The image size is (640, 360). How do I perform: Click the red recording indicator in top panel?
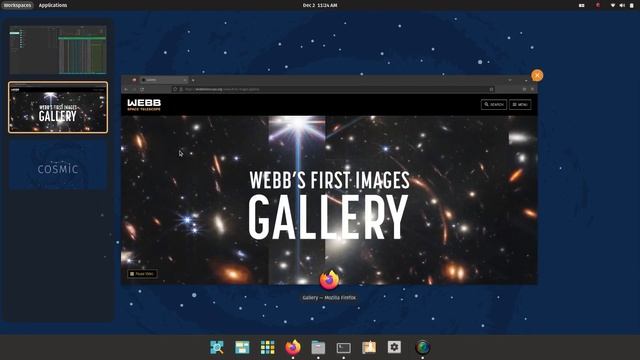[598, 5]
